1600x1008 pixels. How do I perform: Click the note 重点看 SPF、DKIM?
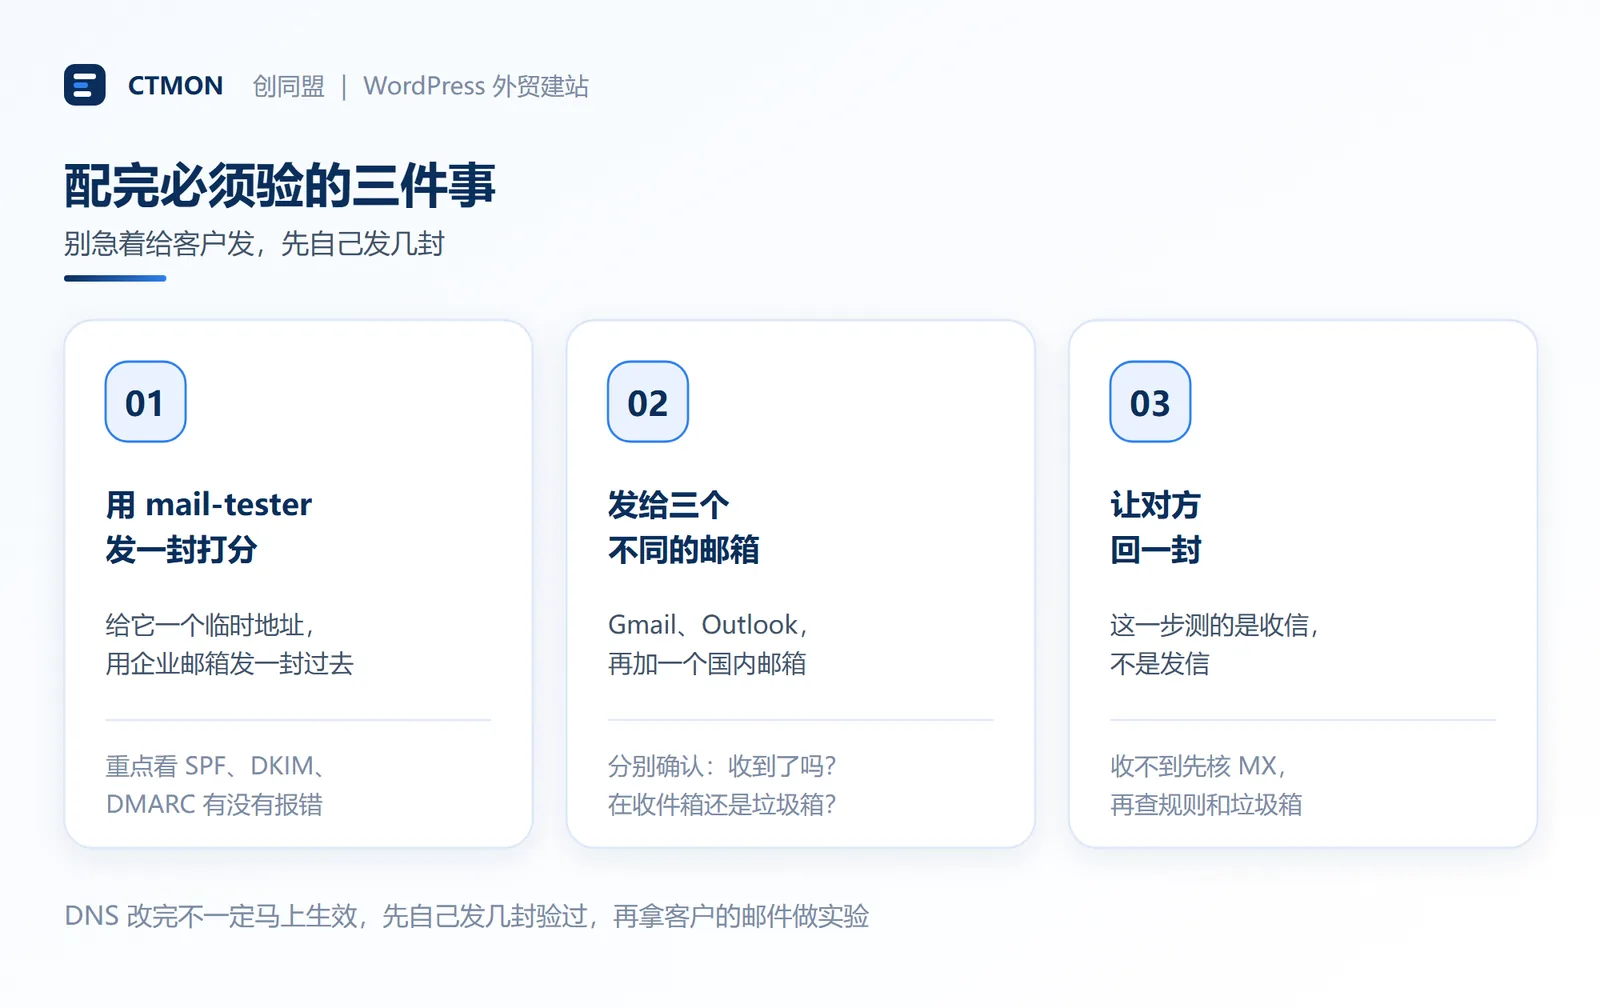tap(217, 766)
